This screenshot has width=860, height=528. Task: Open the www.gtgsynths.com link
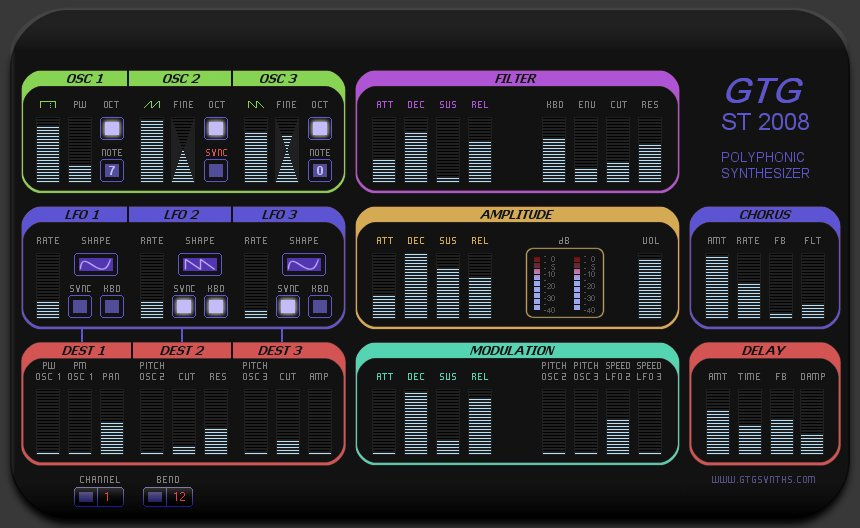point(763,479)
